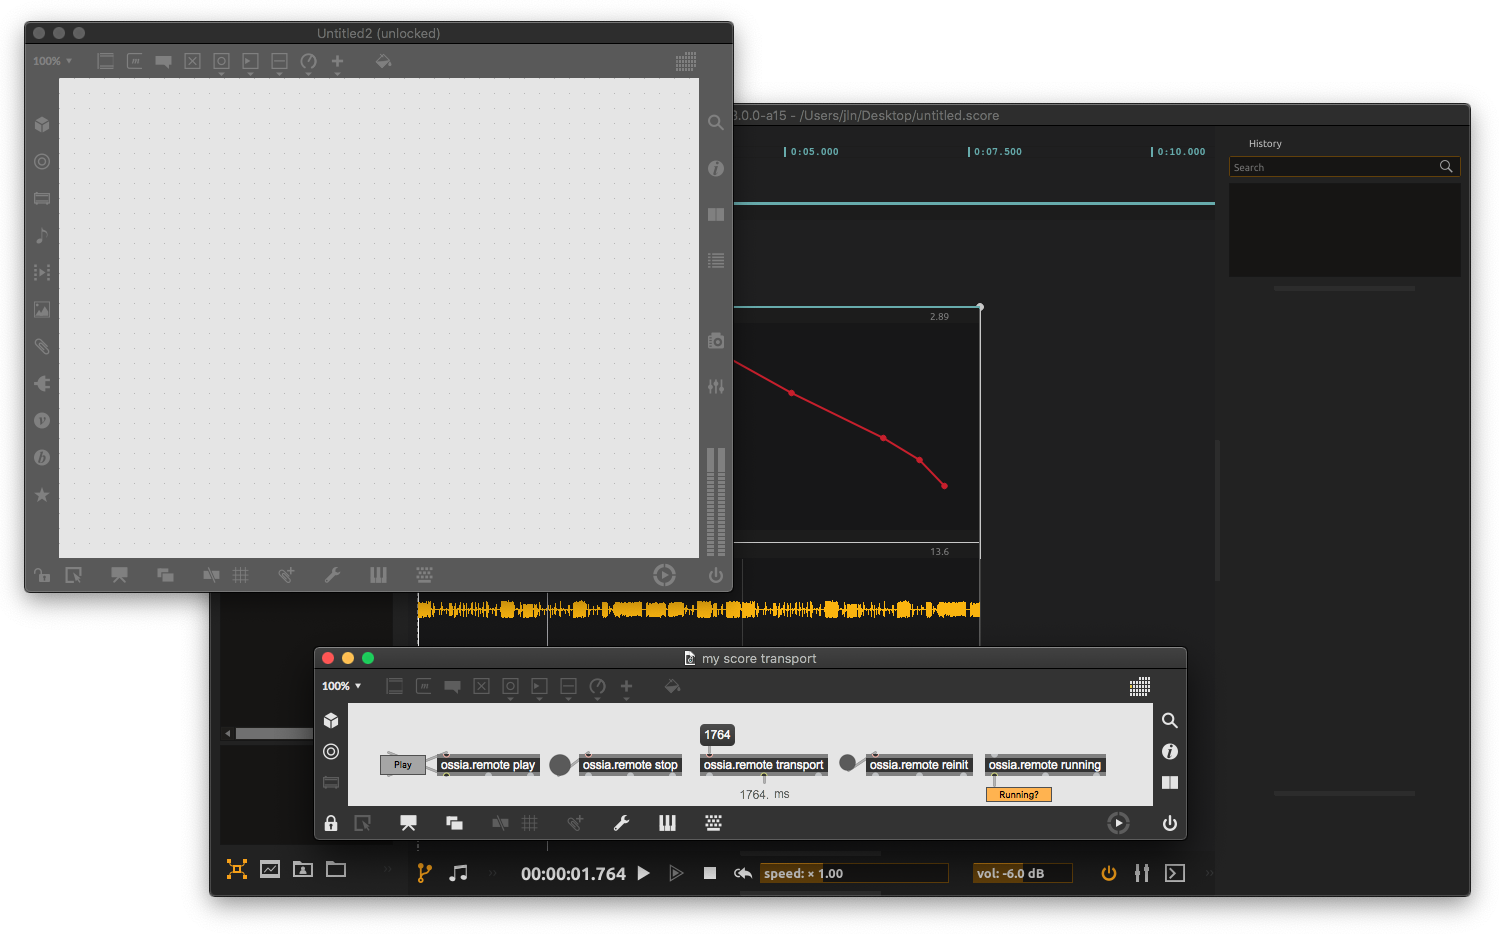1499x934 pixels.
Task: Open the zoom 100% dropdown in my score transport
Action: point(341,686)
